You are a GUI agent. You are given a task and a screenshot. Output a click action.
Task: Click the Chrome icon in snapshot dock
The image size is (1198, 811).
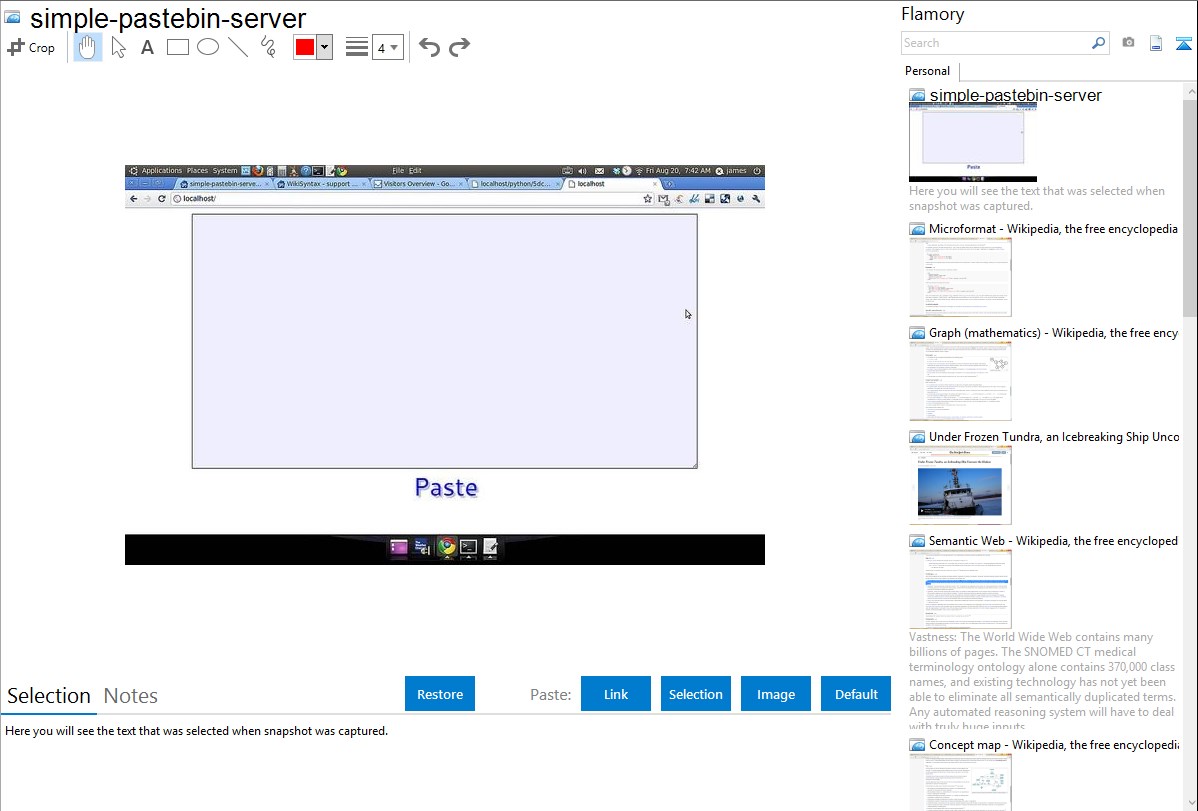447,547
